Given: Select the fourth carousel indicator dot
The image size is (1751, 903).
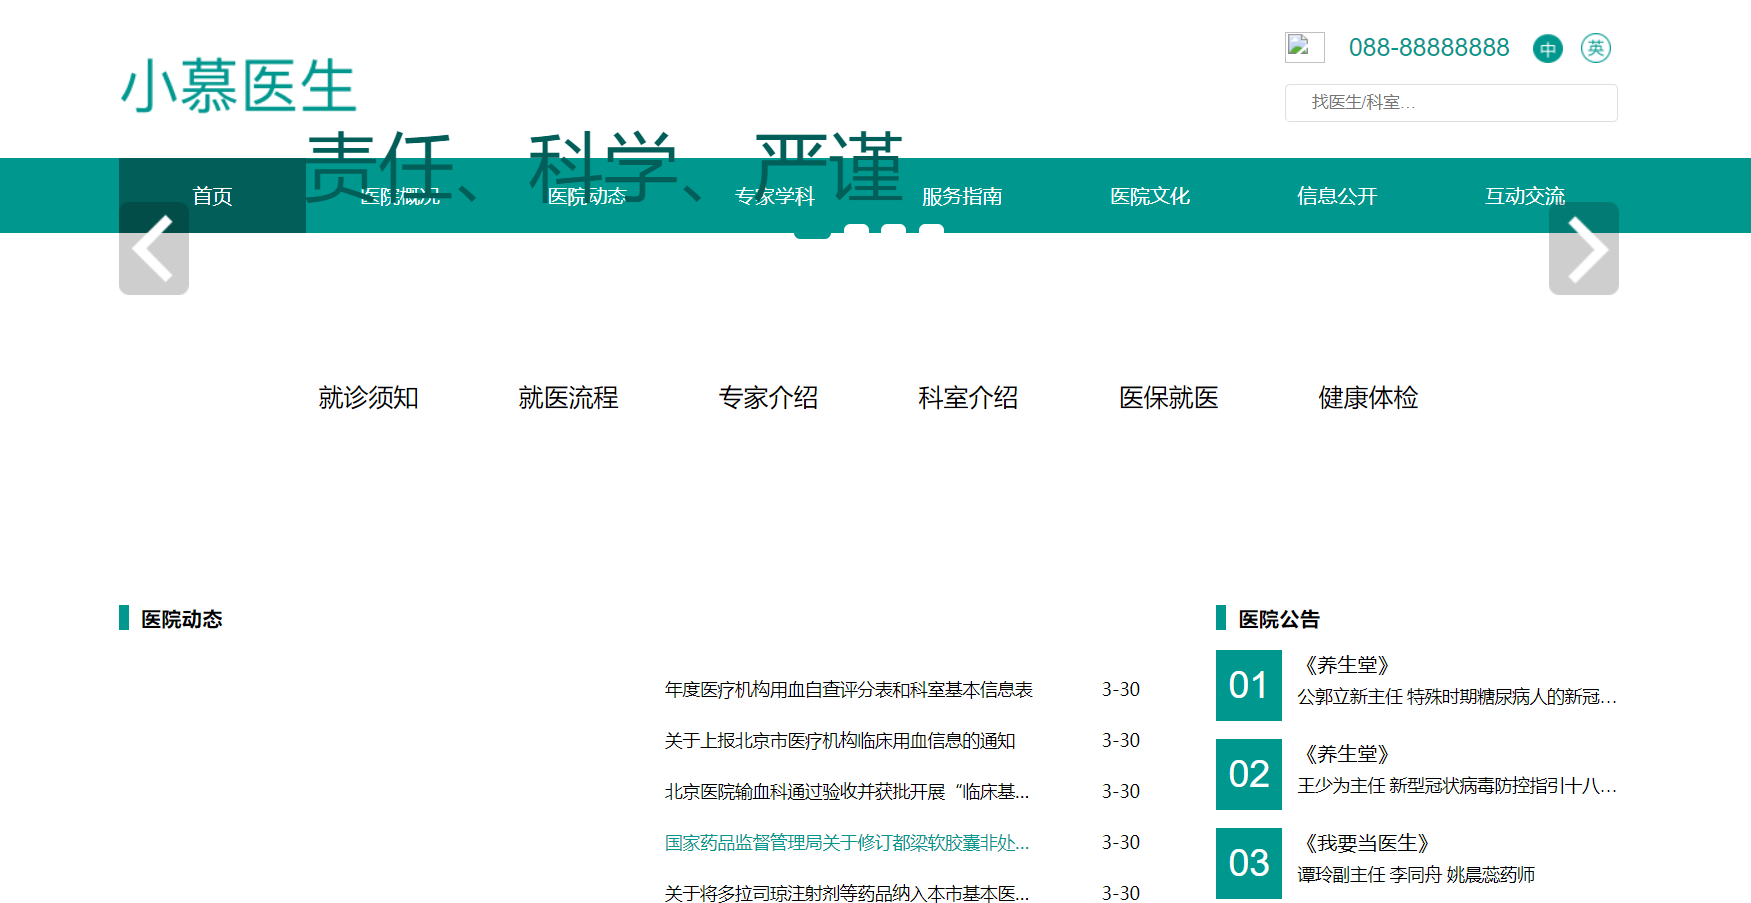Looking at the screenshot, I should (x=930, y=229).
